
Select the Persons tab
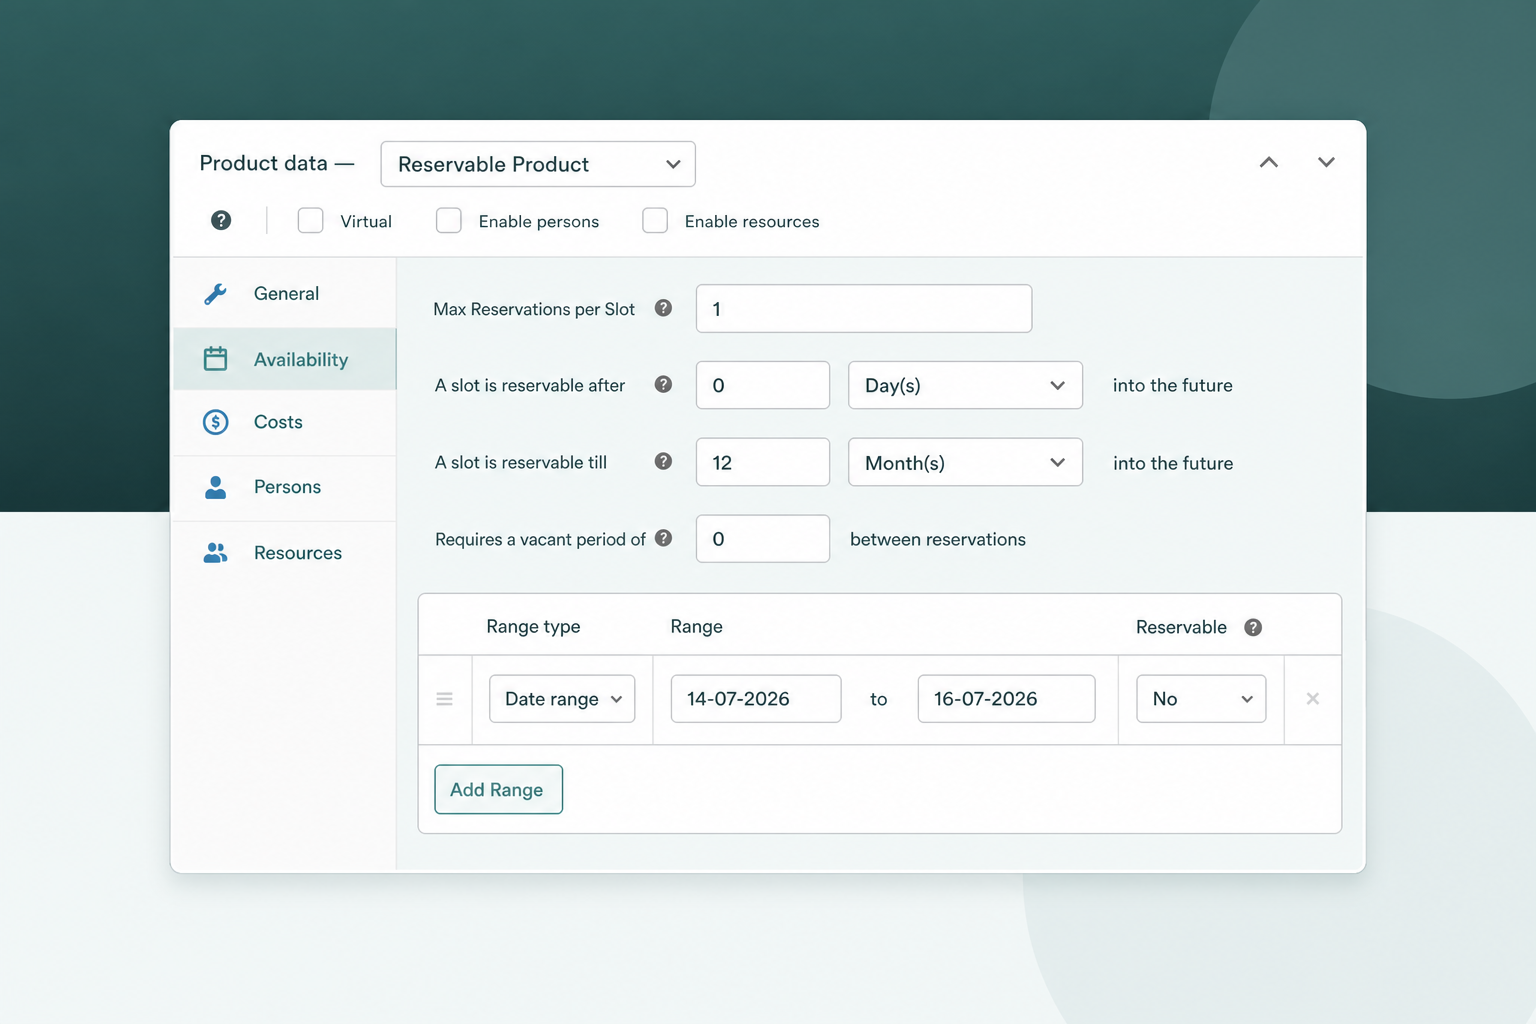[285, 487]
